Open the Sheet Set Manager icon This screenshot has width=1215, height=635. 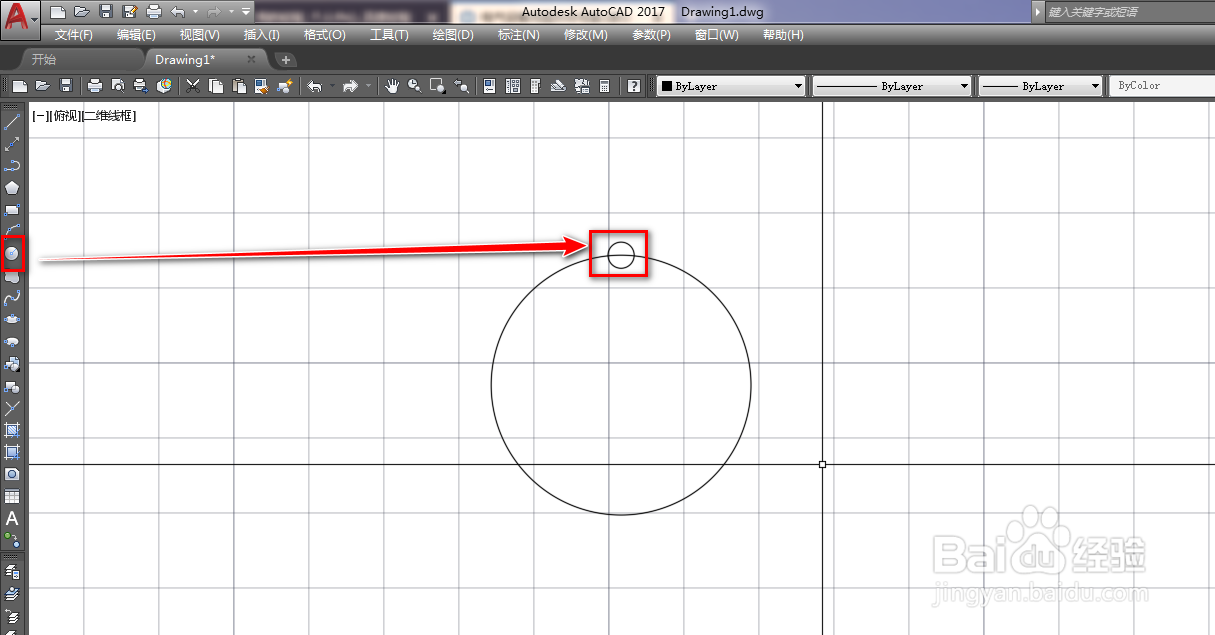[559, 86]
